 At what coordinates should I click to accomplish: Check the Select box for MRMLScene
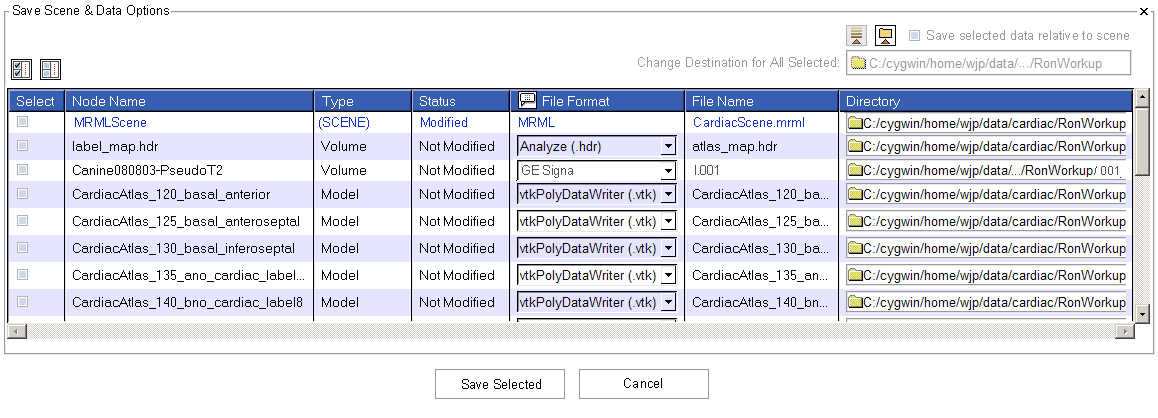pyautogui.click(x=23, y=121)
